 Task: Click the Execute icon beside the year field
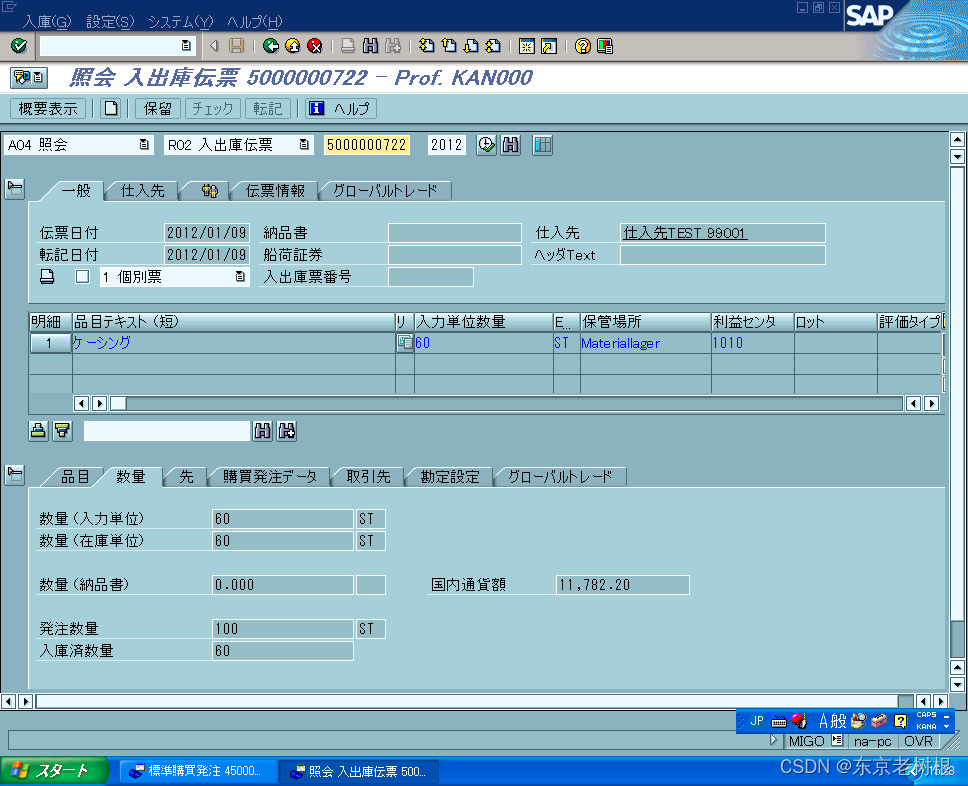tap(485, 145)
